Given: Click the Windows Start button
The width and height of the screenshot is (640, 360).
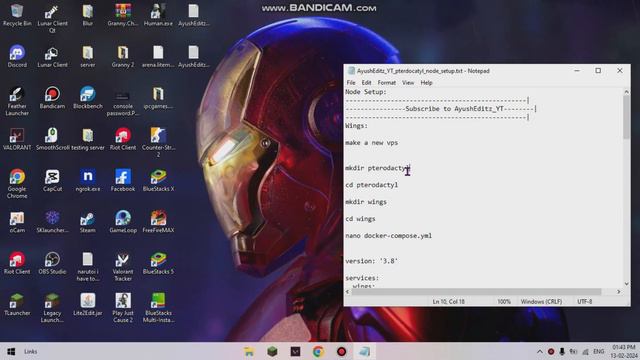Looking at the screenshot, I should coord(11,351).
